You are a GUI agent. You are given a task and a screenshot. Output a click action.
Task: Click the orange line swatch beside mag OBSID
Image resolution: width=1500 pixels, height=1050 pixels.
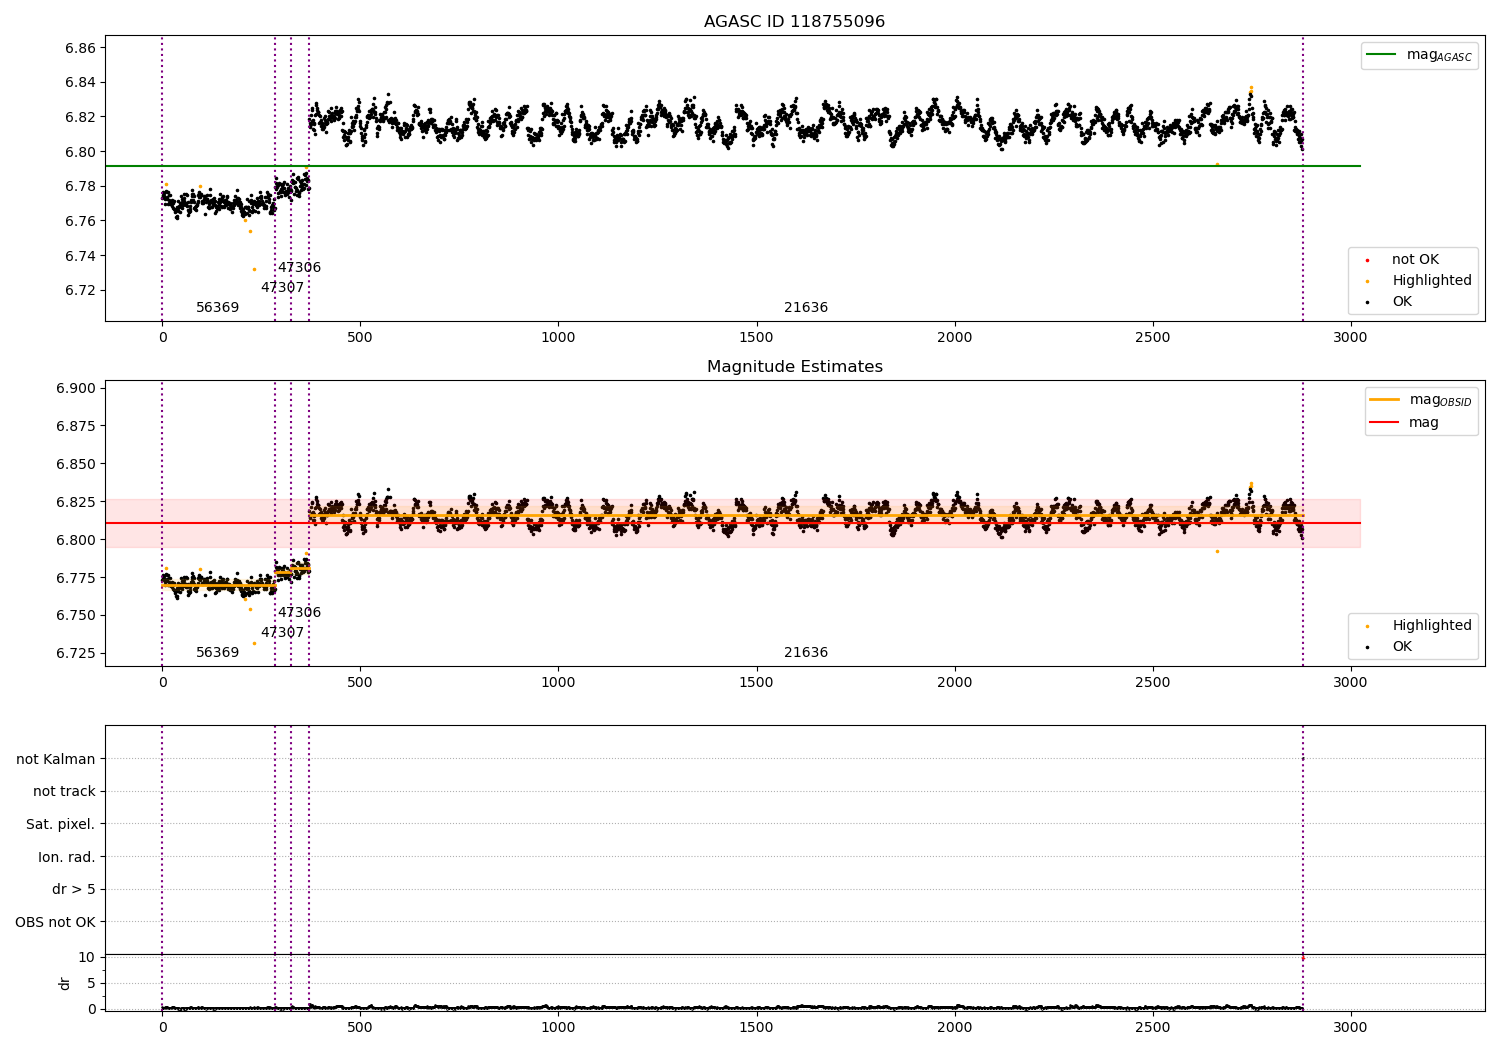tap(1385, 399)
